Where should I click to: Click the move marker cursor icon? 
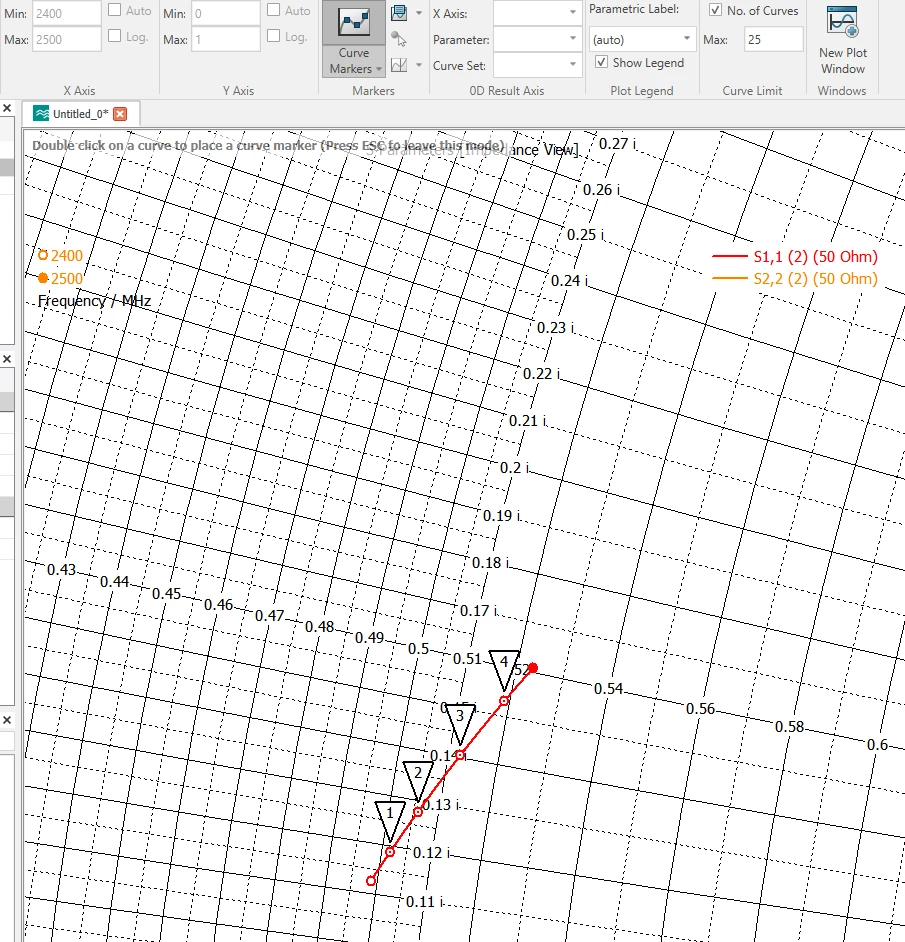[399, 39]
